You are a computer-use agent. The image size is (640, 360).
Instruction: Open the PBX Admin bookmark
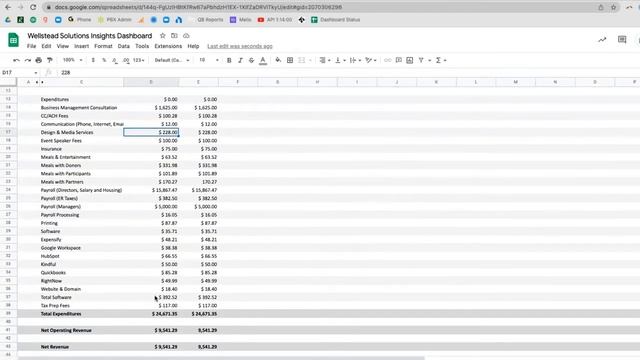[x=115, y=20]
